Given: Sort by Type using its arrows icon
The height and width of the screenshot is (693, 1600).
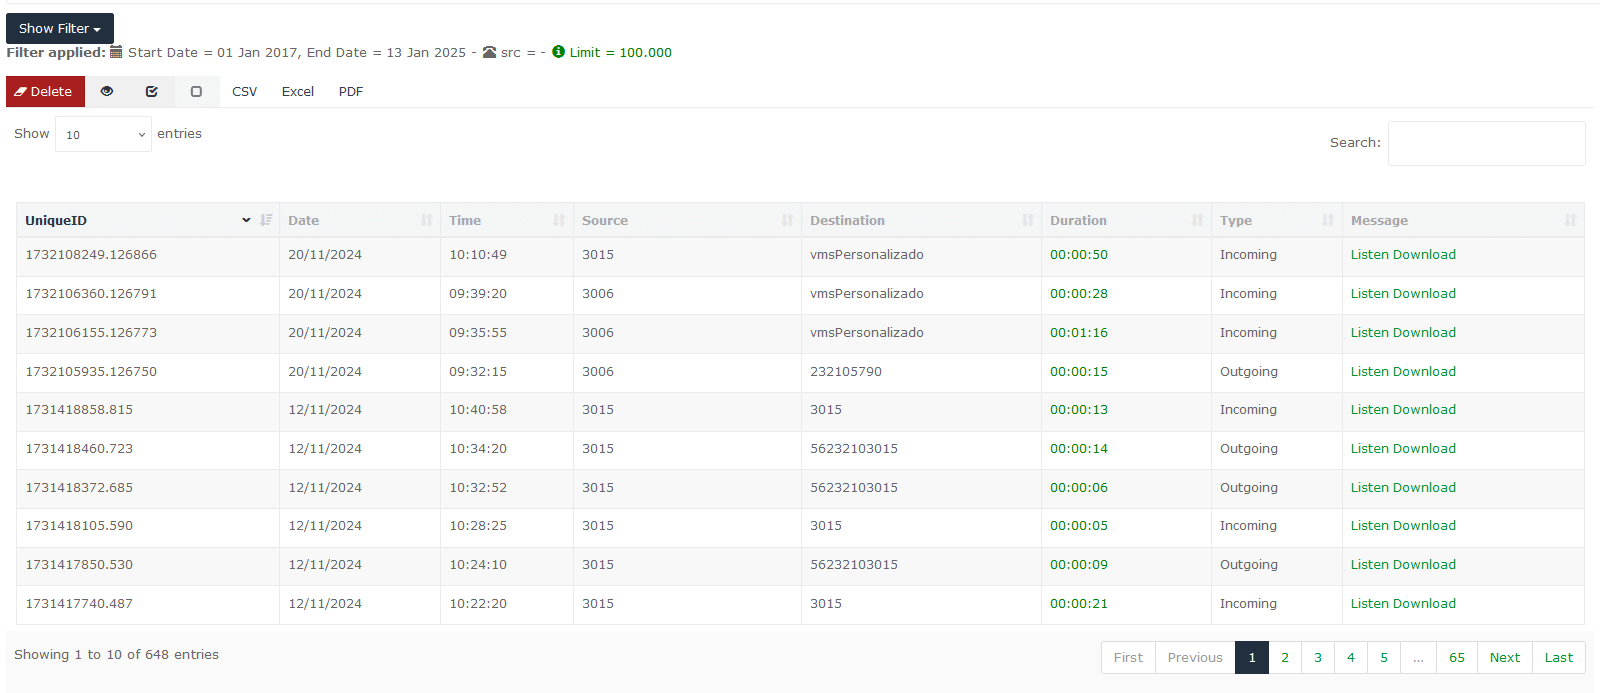Looking at the screenshot, I should click(x=1328, y=220).
